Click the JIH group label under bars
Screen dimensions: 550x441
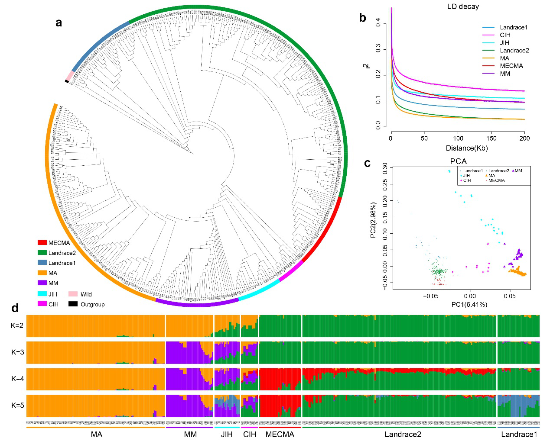click(227, 434)
